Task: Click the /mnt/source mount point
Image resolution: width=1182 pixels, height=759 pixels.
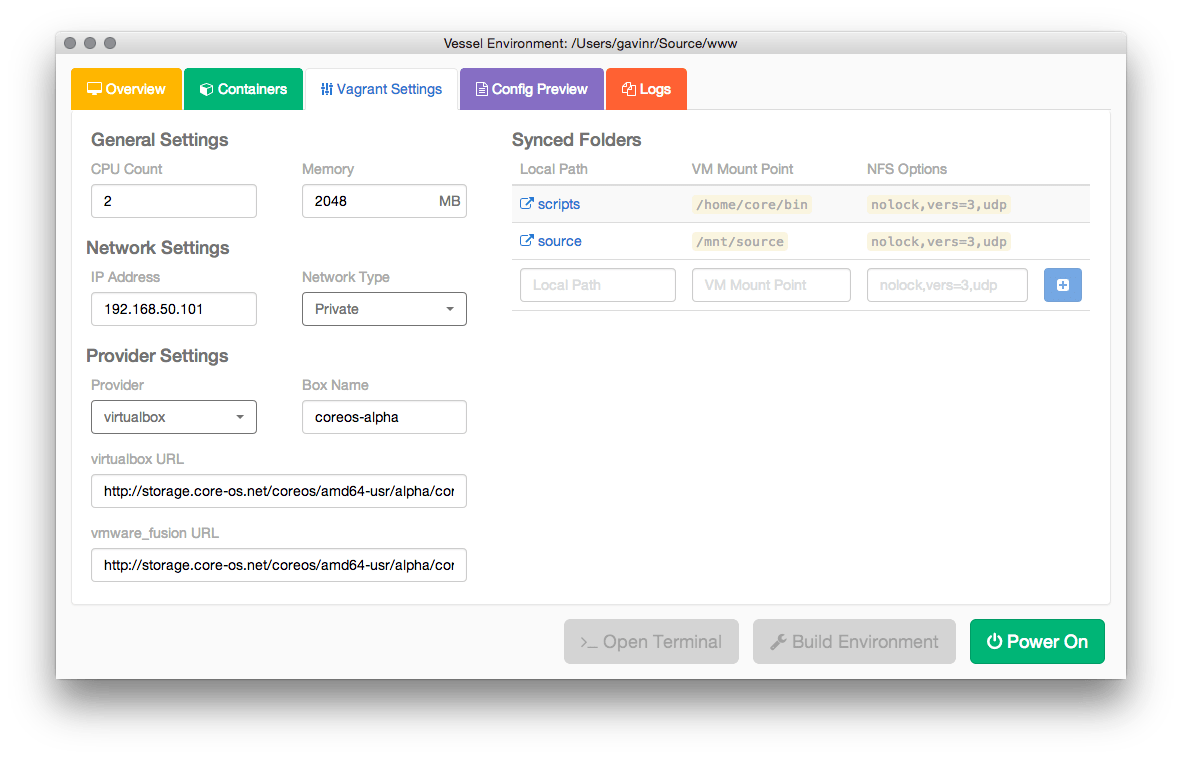Action: point(740,241)
